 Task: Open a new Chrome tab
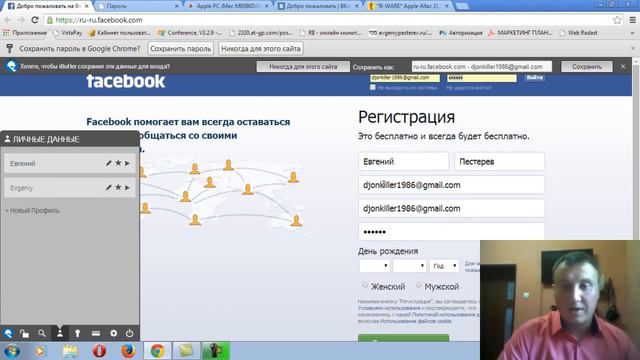[461, 6]
